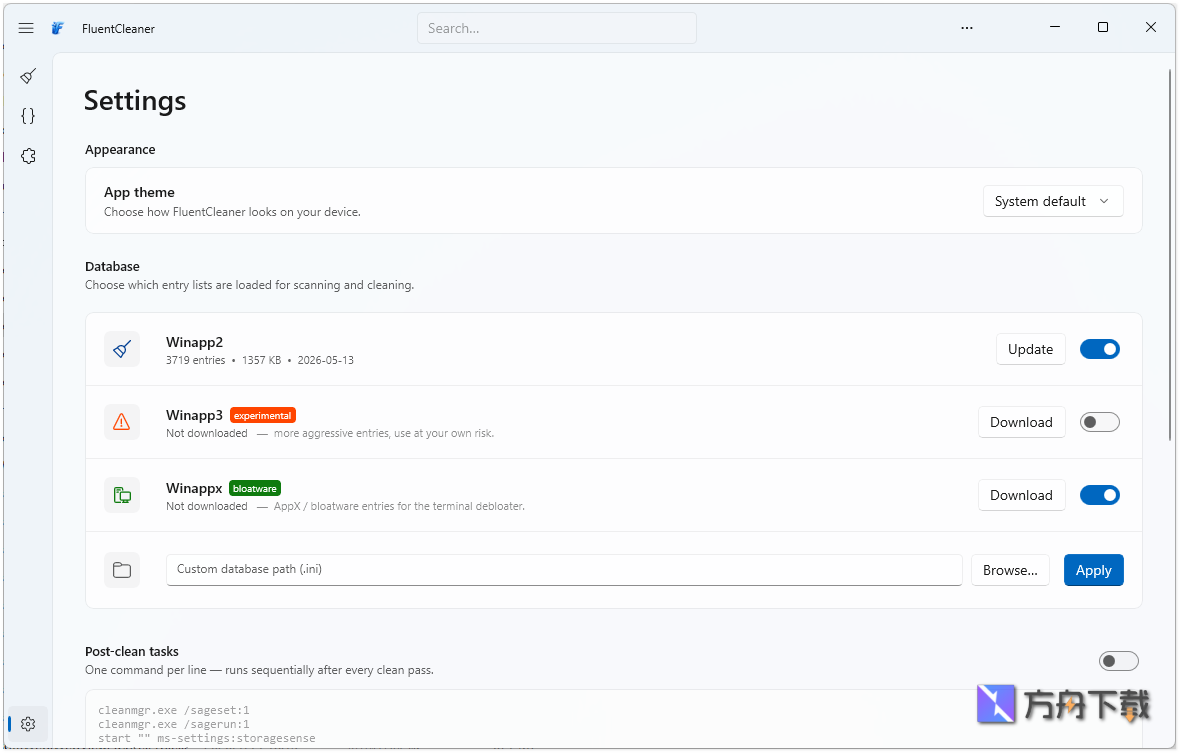Click the Winapp2 broom icon
Viewport: 1180px width, 753px height.
pyautogui.click(x=122, y=349)
